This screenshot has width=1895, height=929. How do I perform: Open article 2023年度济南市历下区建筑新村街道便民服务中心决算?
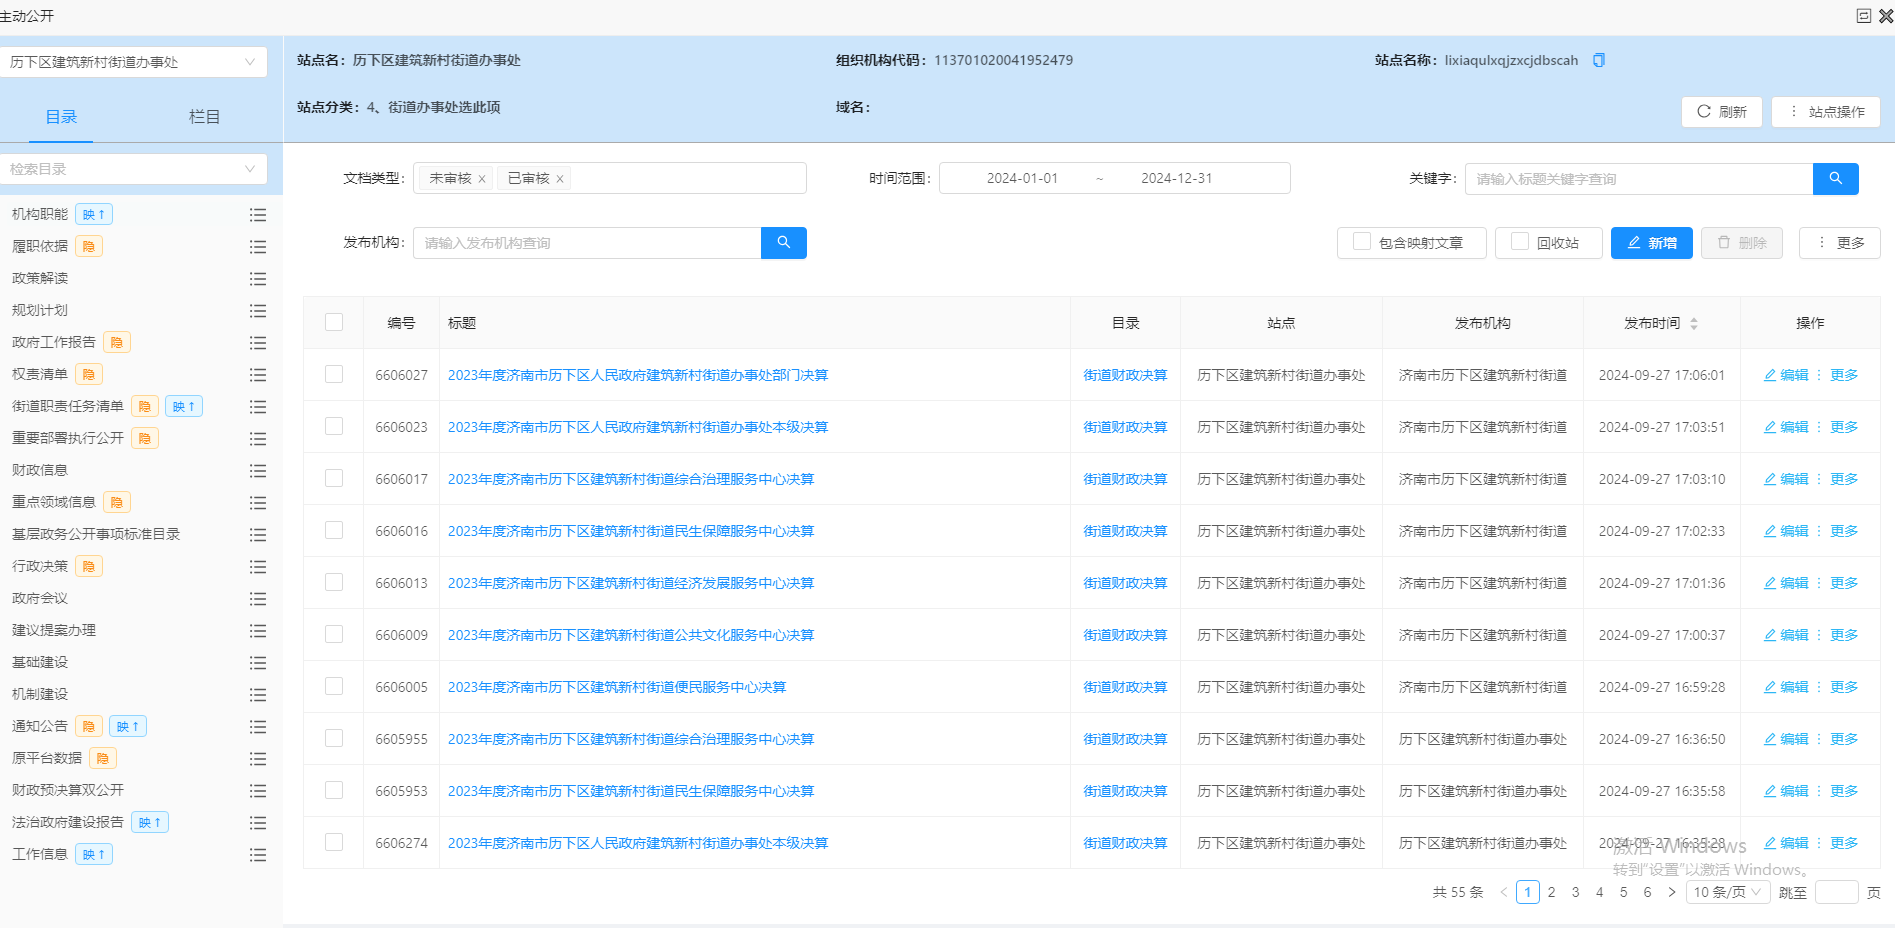point(617,687)
